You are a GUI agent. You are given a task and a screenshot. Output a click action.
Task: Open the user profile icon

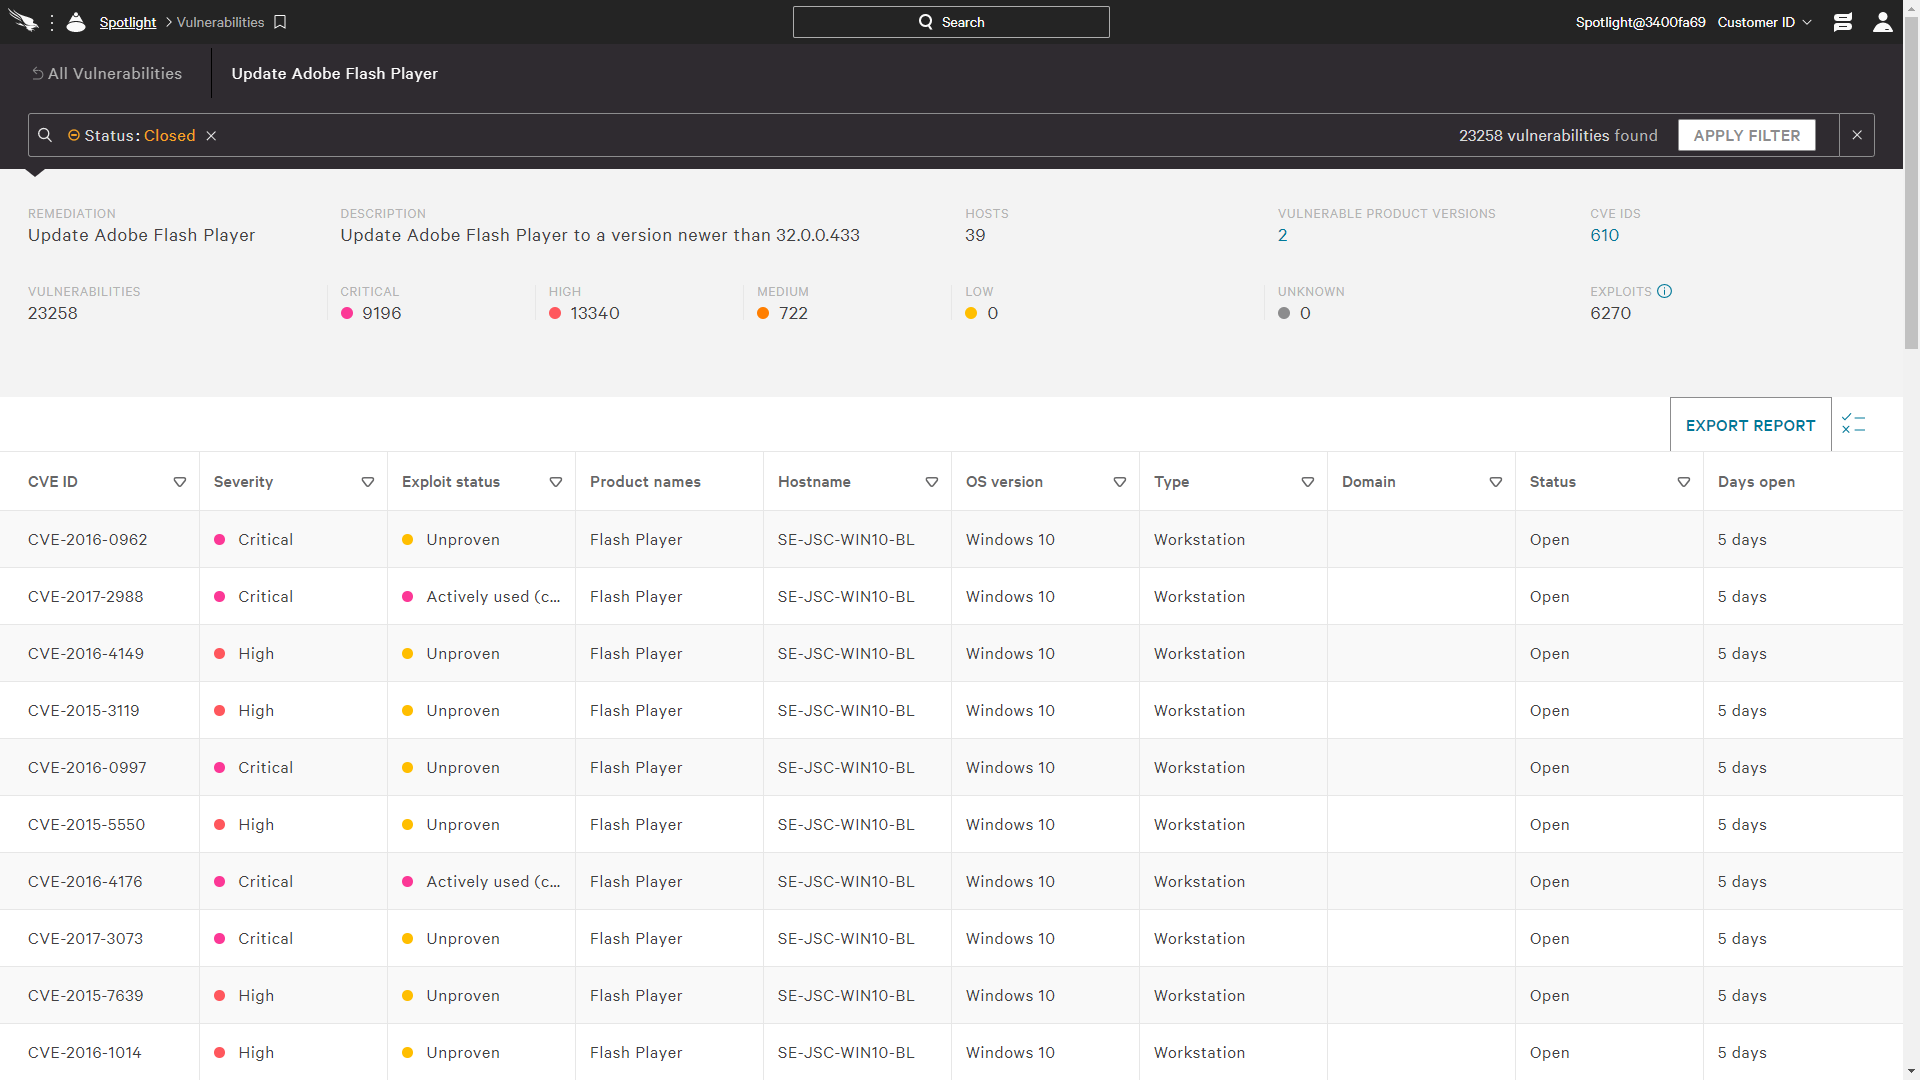point(1883,22)
